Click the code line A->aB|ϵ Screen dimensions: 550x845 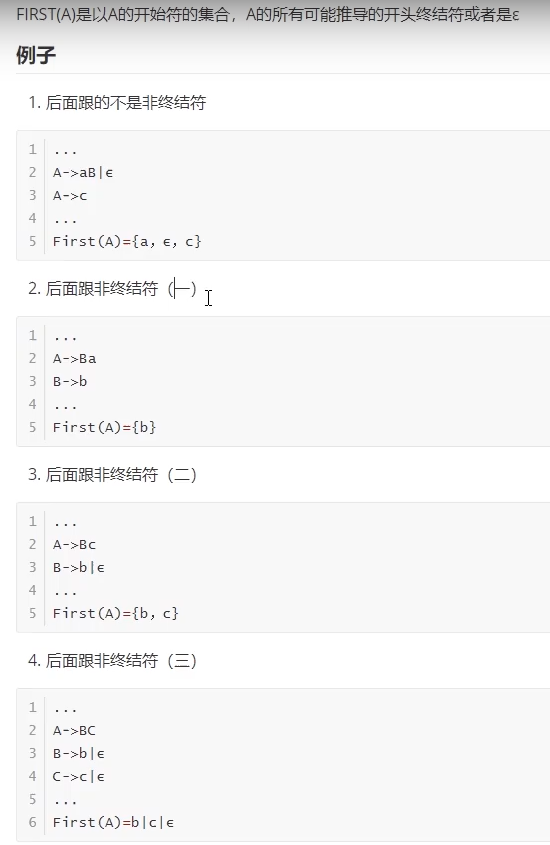[x=83, y=172]
